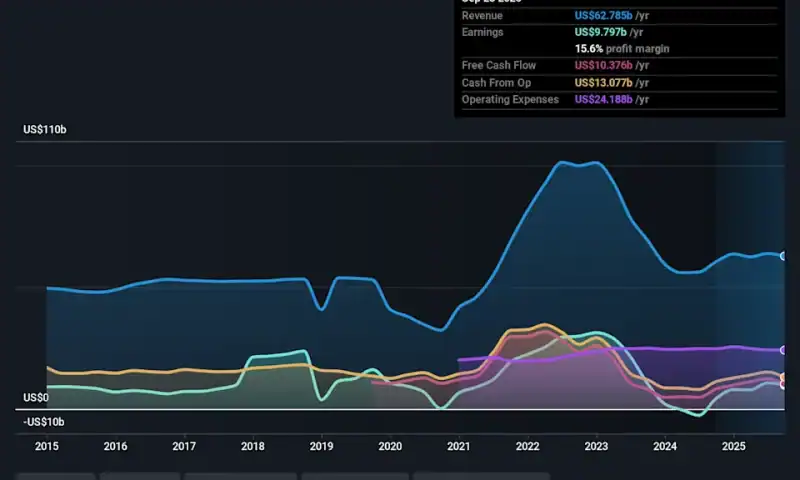The width and height of the screenshot is (800, 480).
Task: Click the US$0 y-axis label
Action: click(x=36, y=397)
